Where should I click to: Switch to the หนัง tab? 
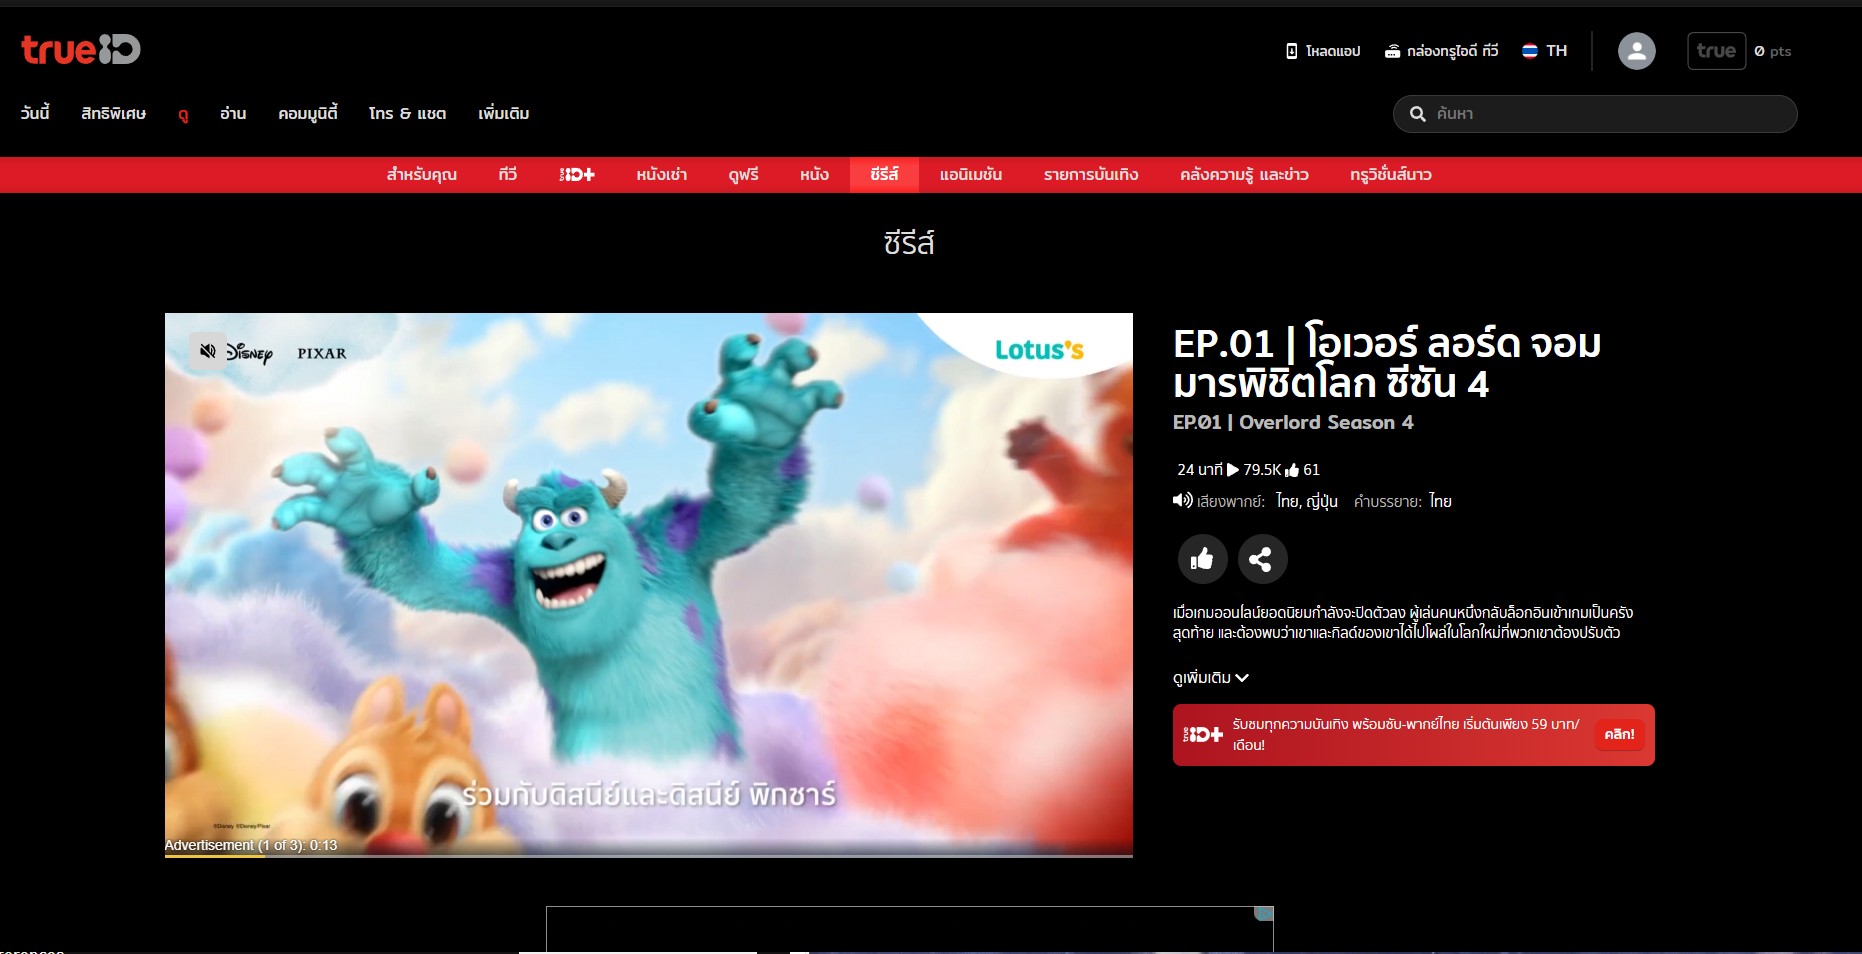pos(814,175)
